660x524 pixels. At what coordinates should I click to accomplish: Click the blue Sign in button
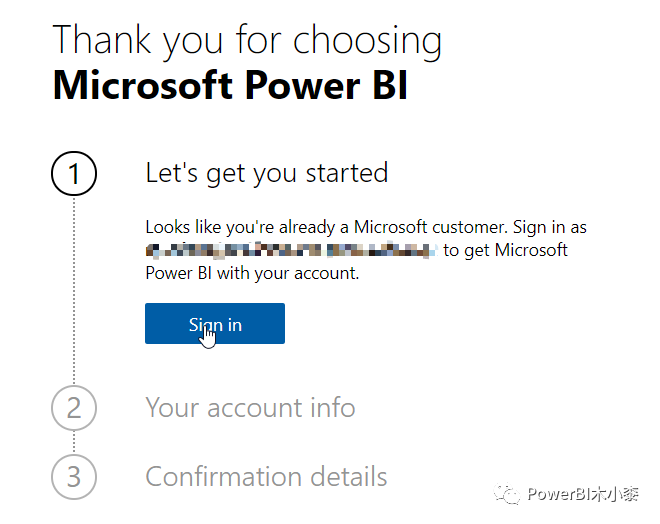pos(215,323)
